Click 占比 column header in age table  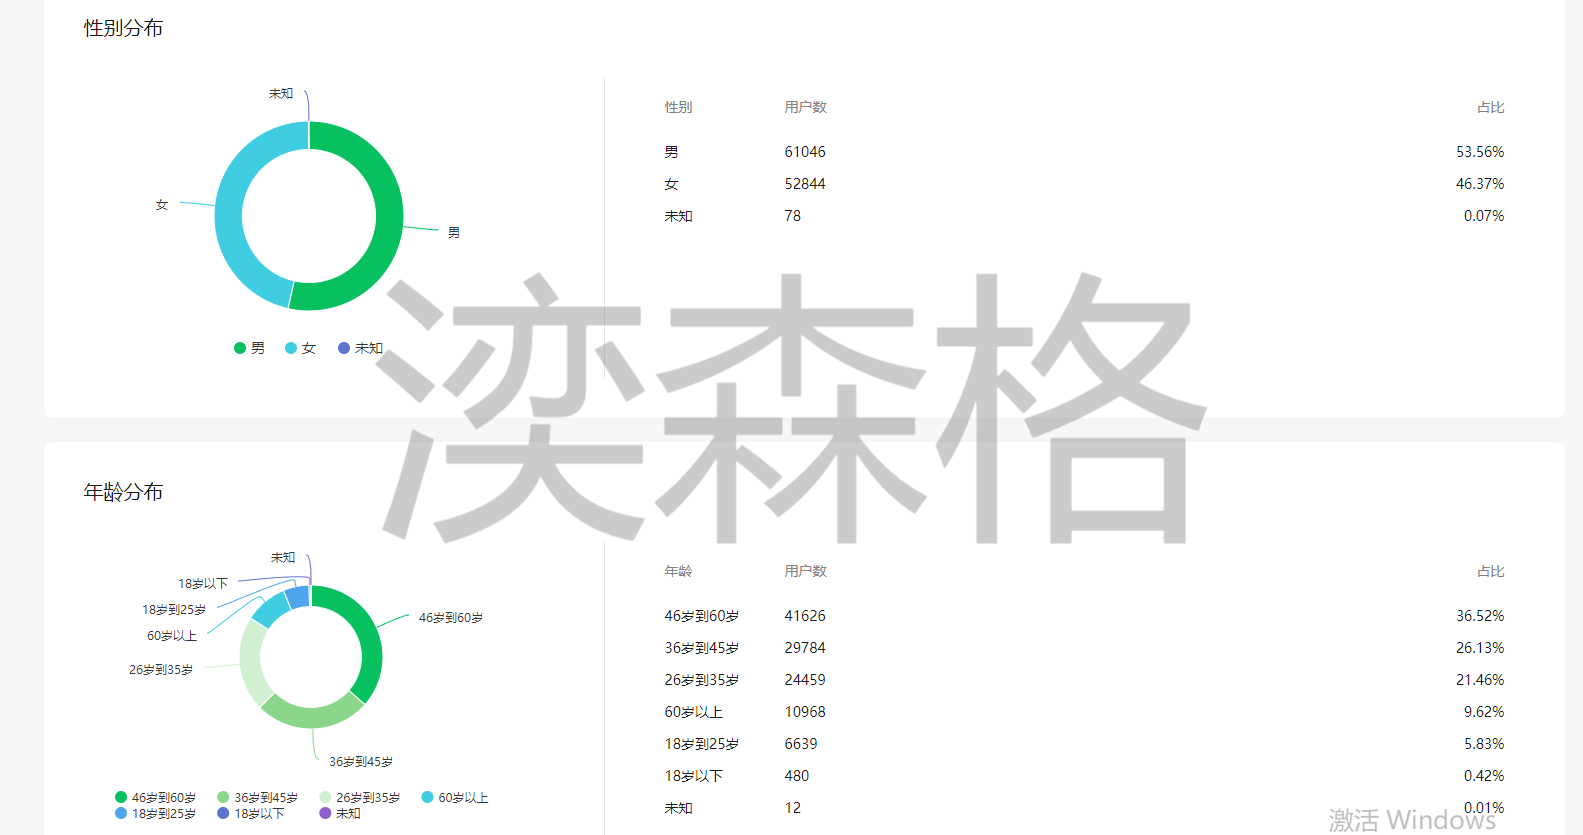coord(1490,571)
